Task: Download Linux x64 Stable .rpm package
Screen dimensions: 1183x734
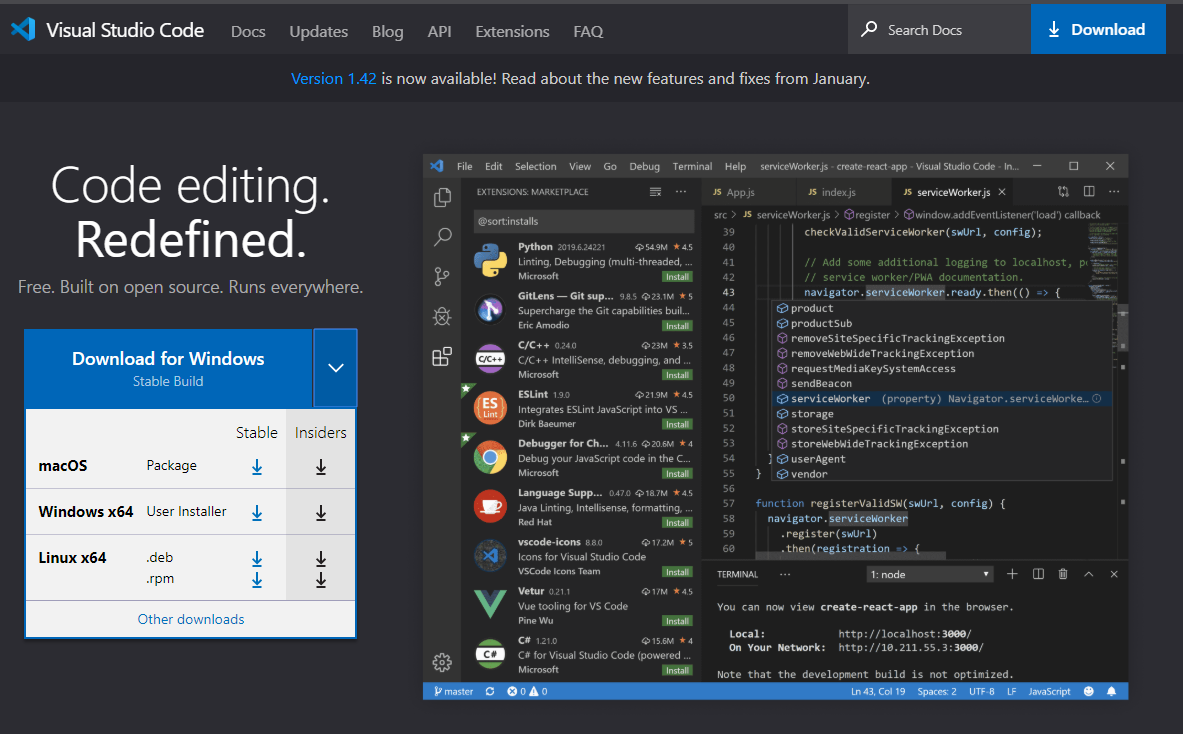Action: (257, 579)
